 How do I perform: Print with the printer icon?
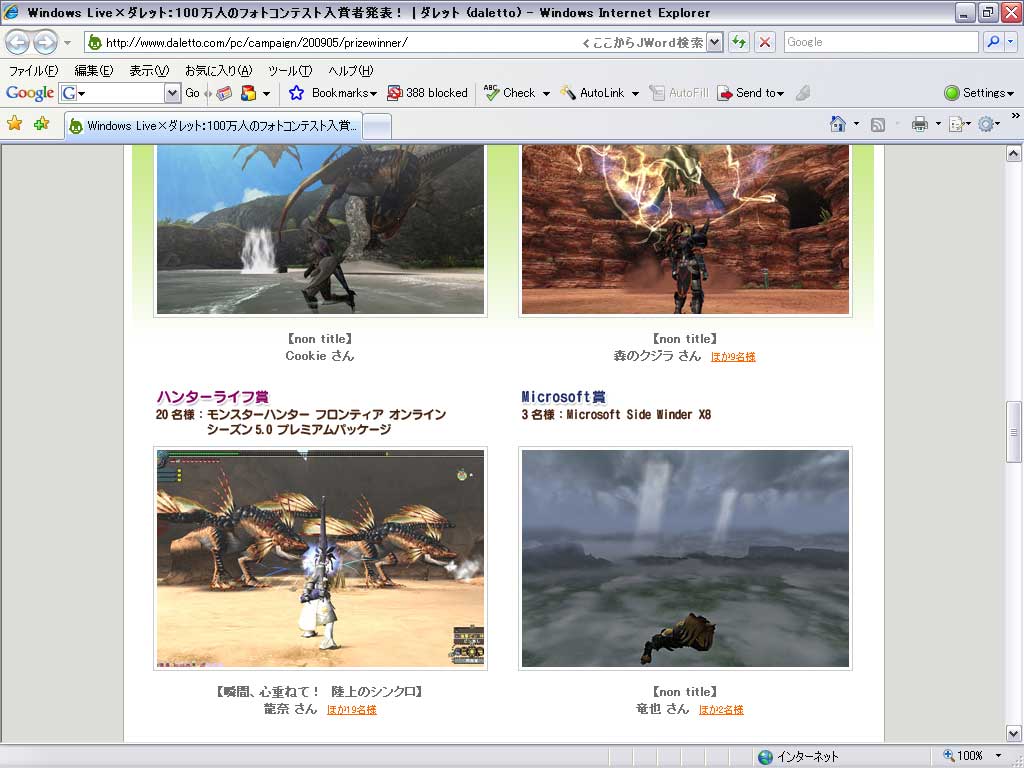(x=920, y=123)
